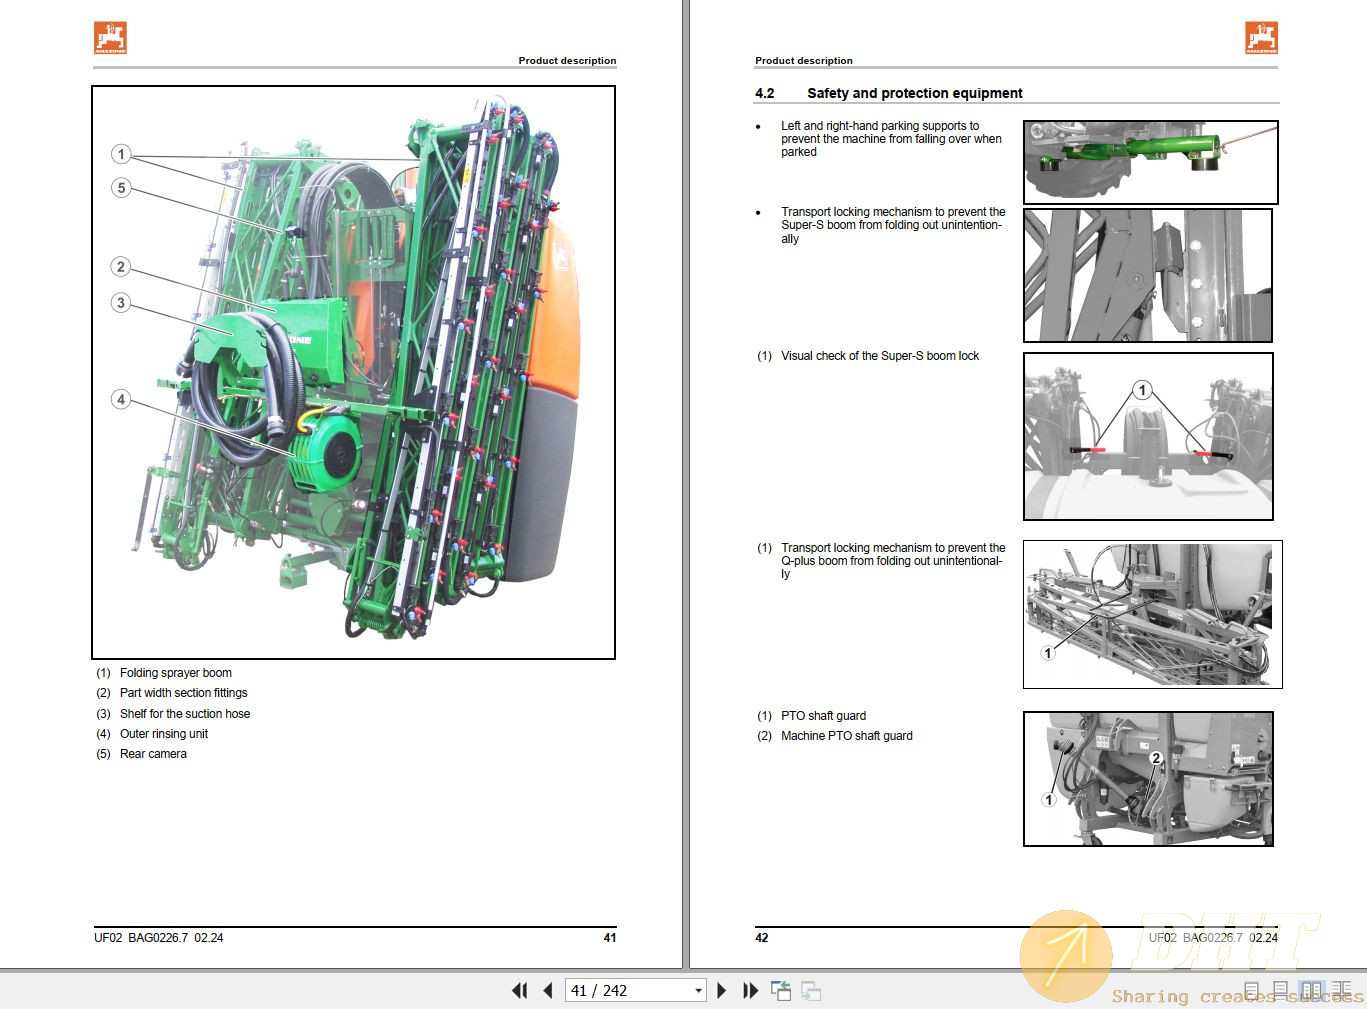This screenshot has width=1367, height=1009.
Task: Go to the previous page
Action: [x=548, y=991]
